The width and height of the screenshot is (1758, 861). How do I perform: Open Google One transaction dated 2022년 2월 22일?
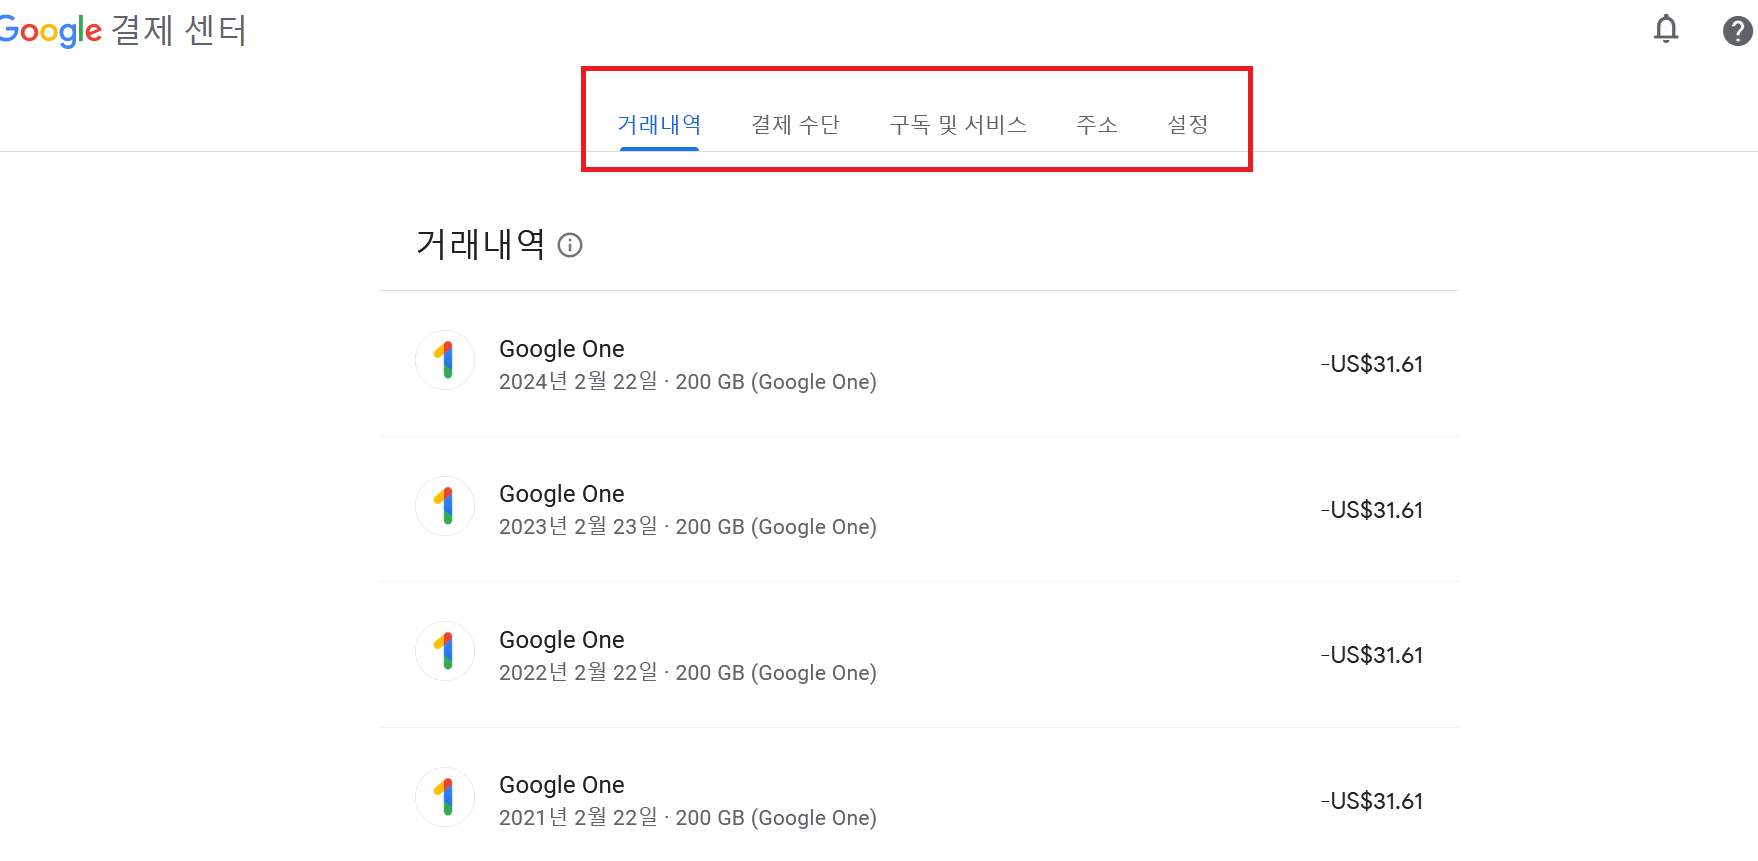pyautogui.click(x=919, y=655)
